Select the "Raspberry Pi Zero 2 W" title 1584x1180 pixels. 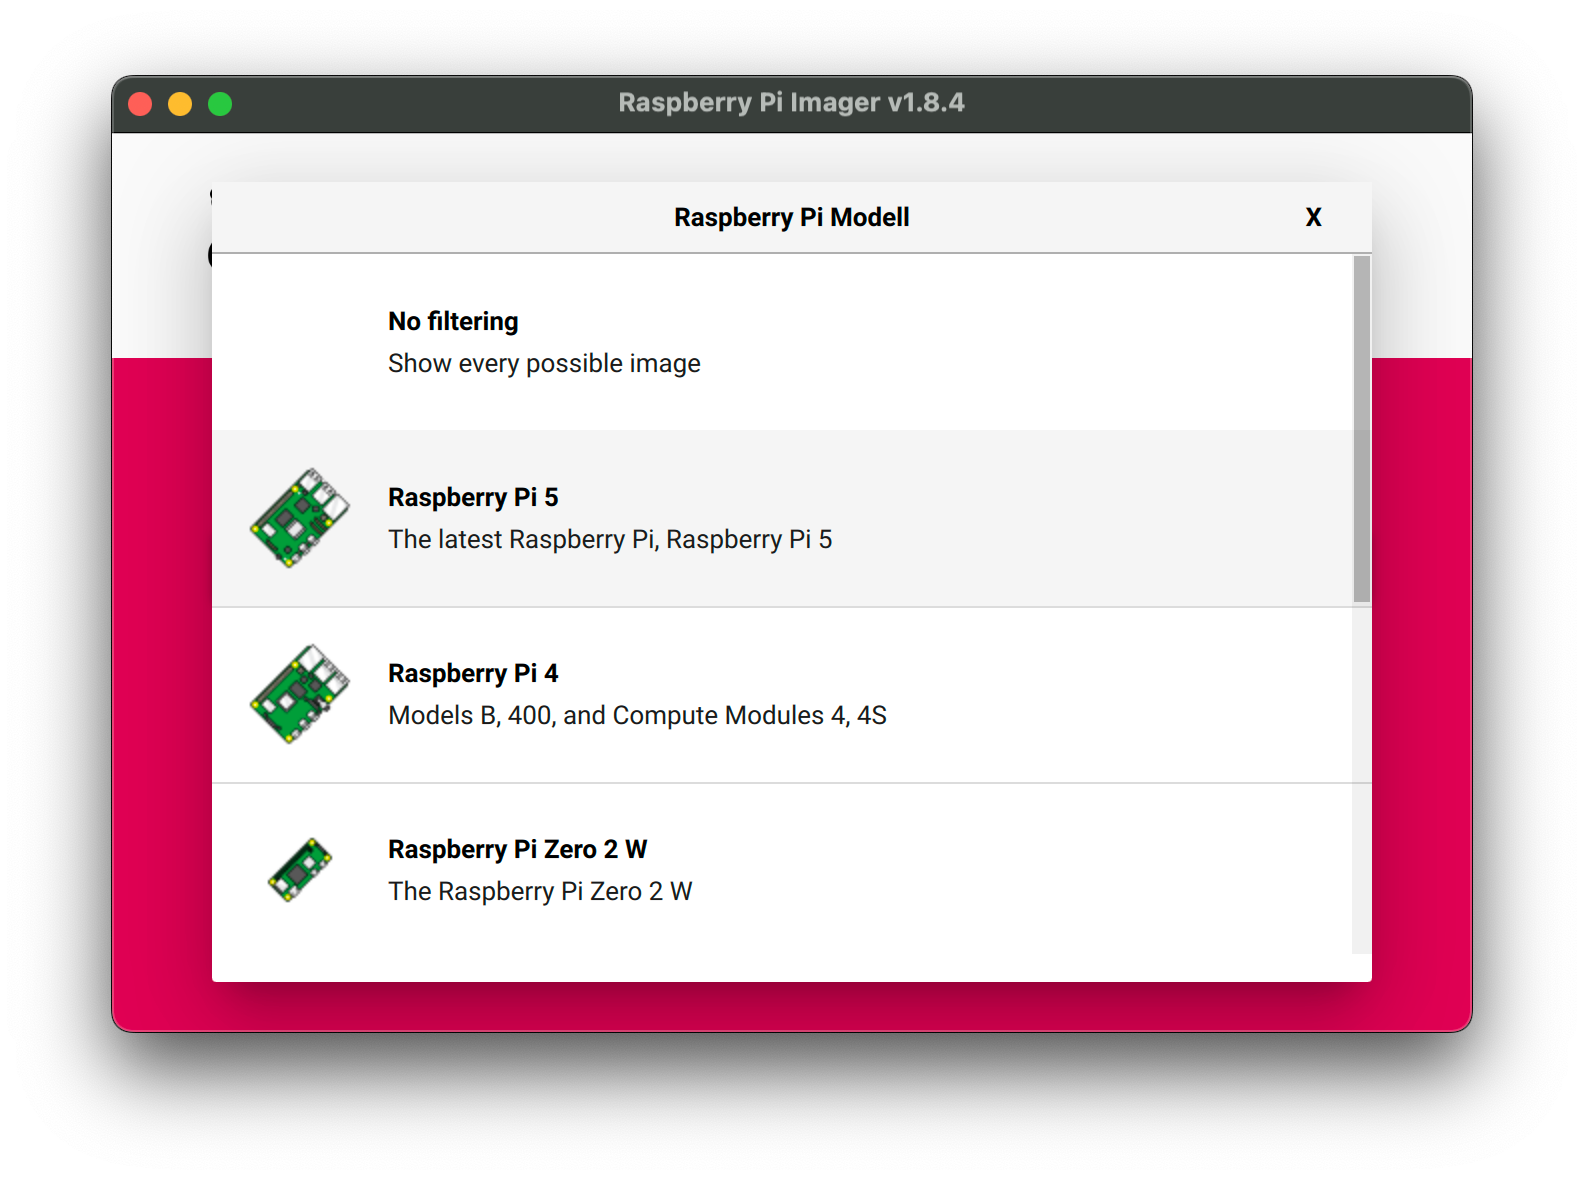(x=517, y=849)
